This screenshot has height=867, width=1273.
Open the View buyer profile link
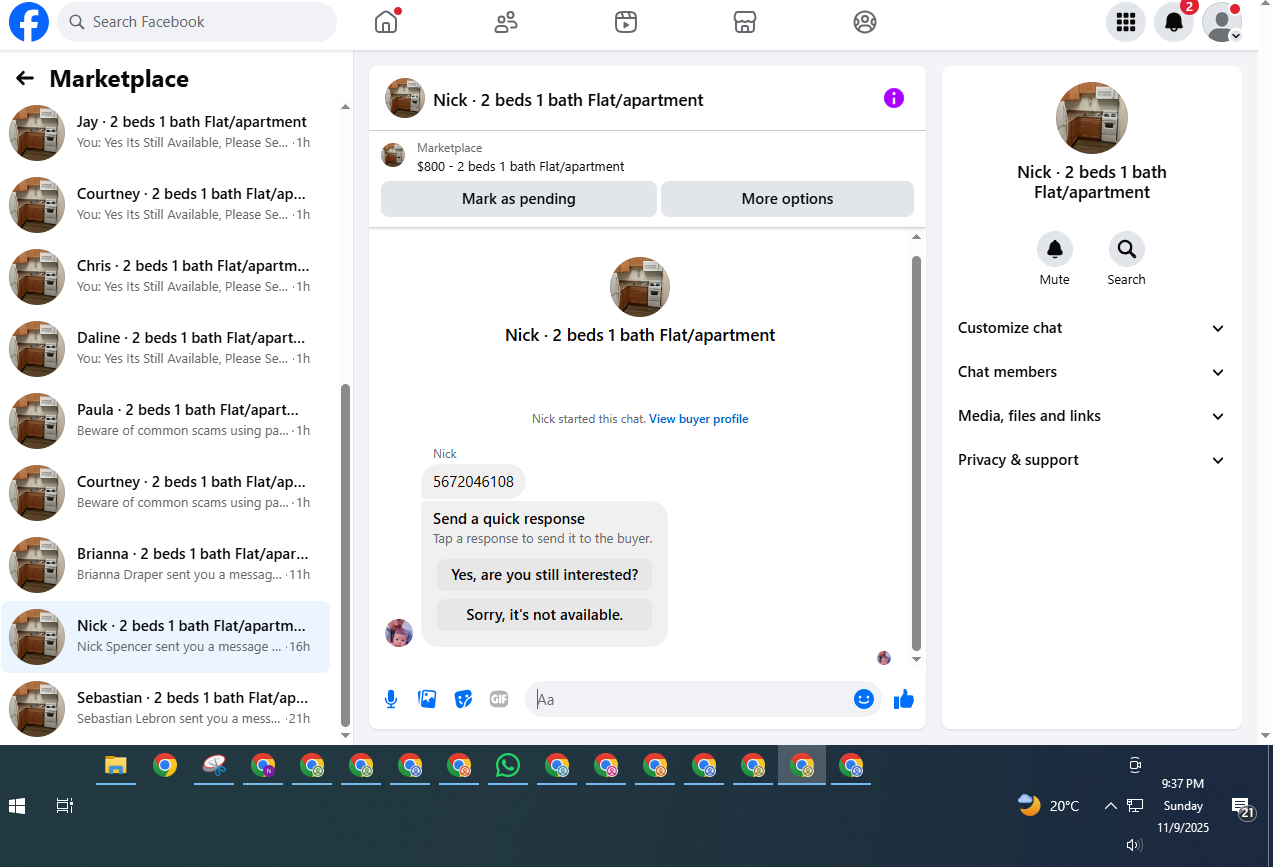(699, 419)
